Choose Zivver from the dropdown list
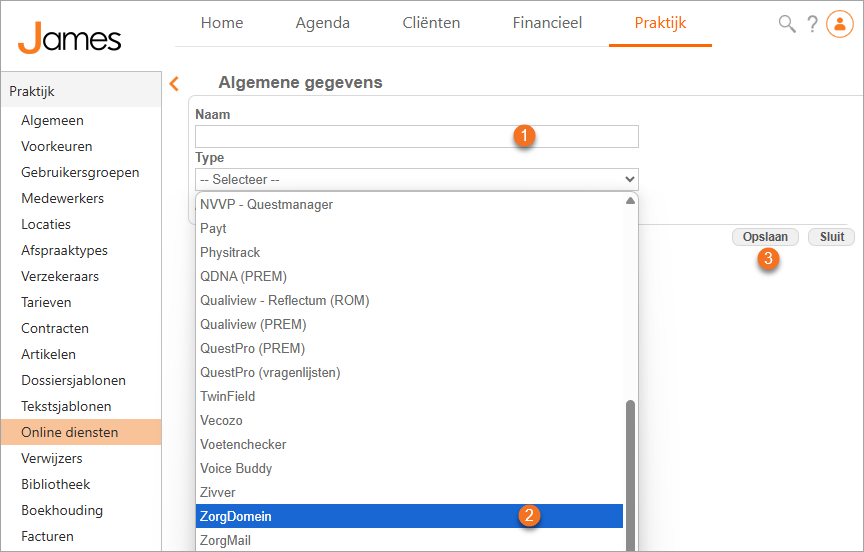 click(218, 492)
